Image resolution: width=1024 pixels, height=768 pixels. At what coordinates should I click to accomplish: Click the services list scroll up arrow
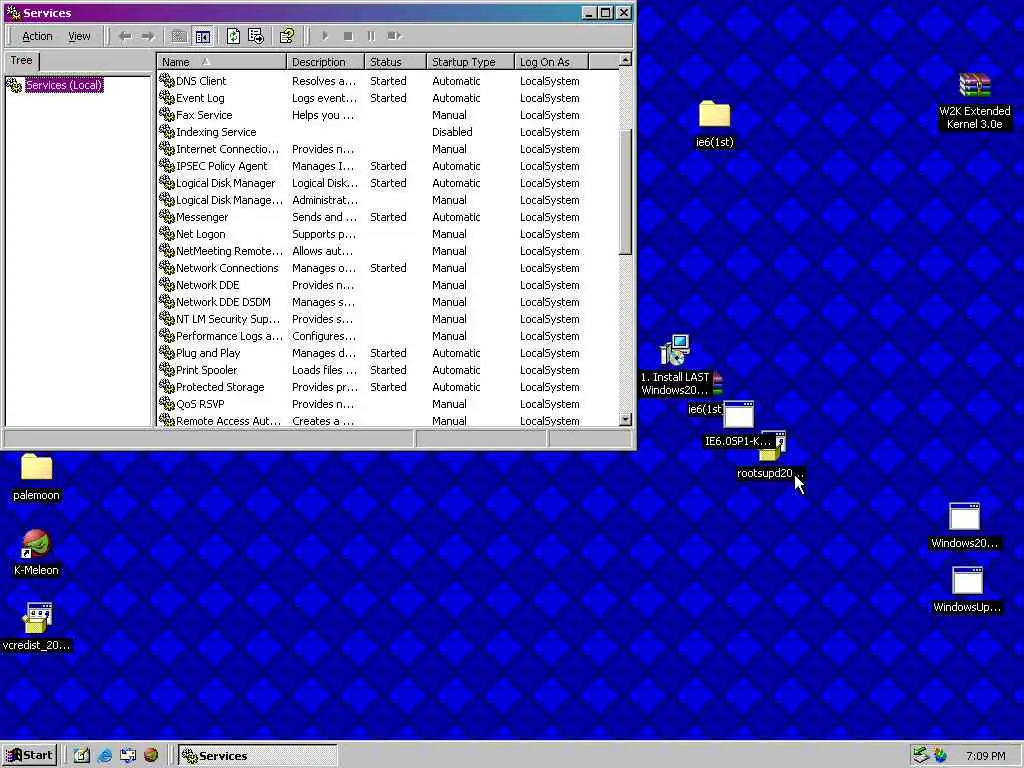[x=625, y=60]
